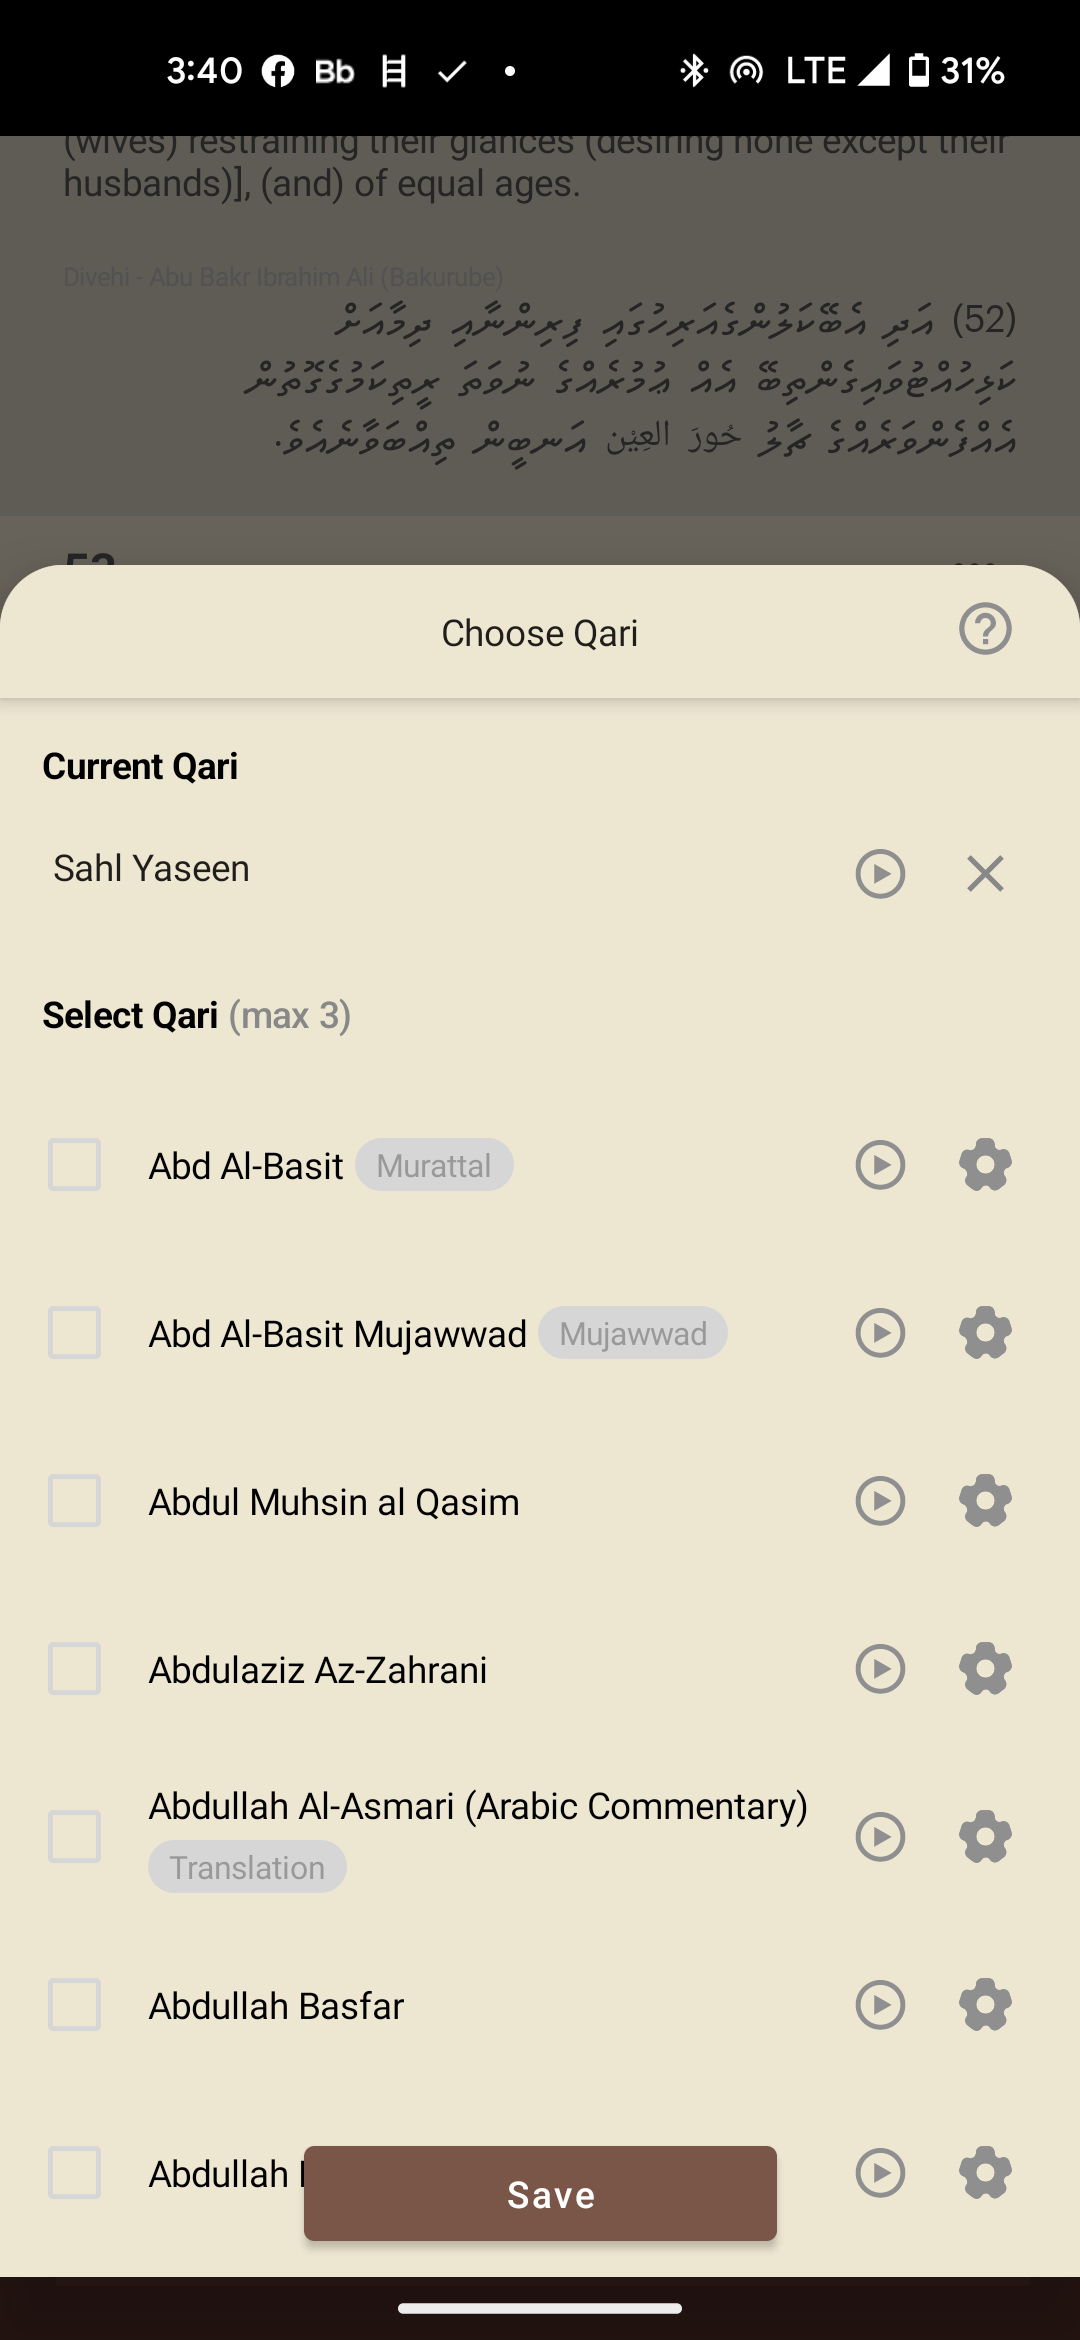Select Abdul Muhsin al Qasim checkbox
The height and width of the screenshot is (2340, 1080).
(75, 1501)
